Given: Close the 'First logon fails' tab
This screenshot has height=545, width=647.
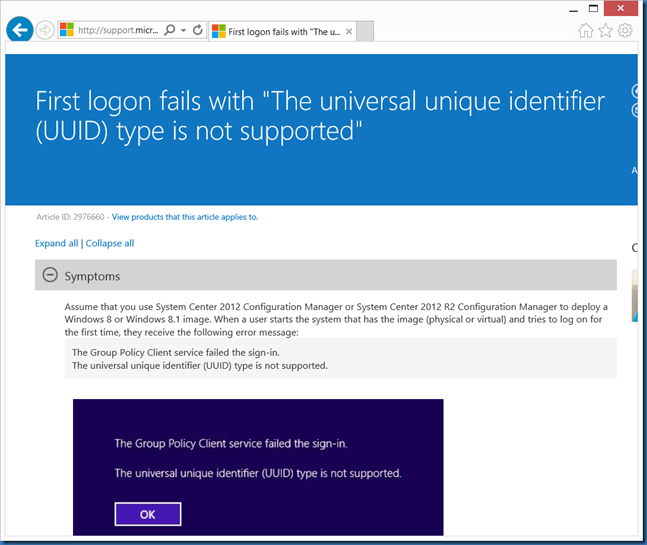Looking at the screenshot, I should point(349,31).
